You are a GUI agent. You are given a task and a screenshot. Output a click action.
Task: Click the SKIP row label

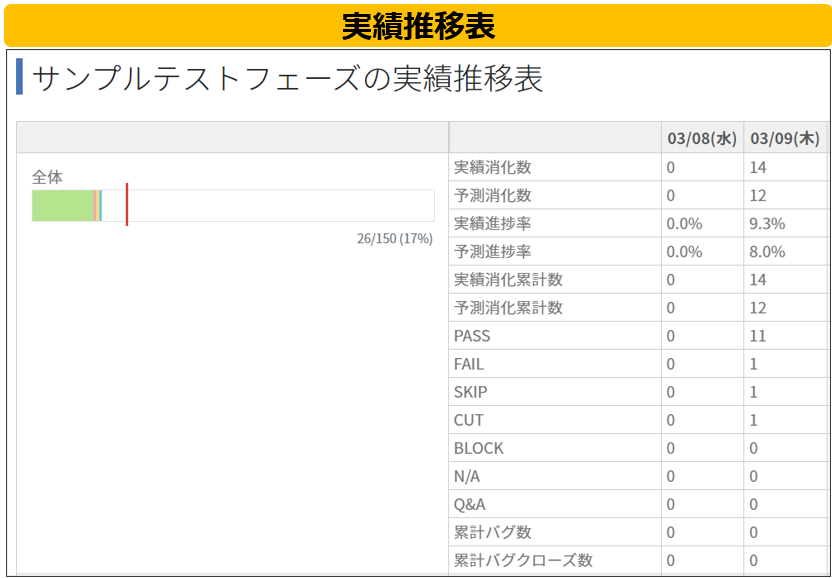(x=470, y=392)
